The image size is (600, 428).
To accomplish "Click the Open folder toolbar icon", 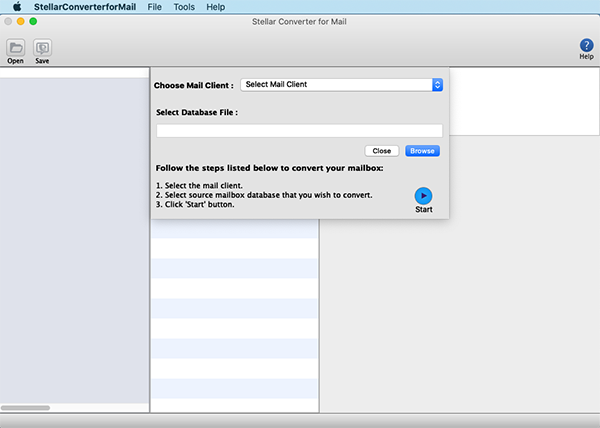I will point(16,48).
